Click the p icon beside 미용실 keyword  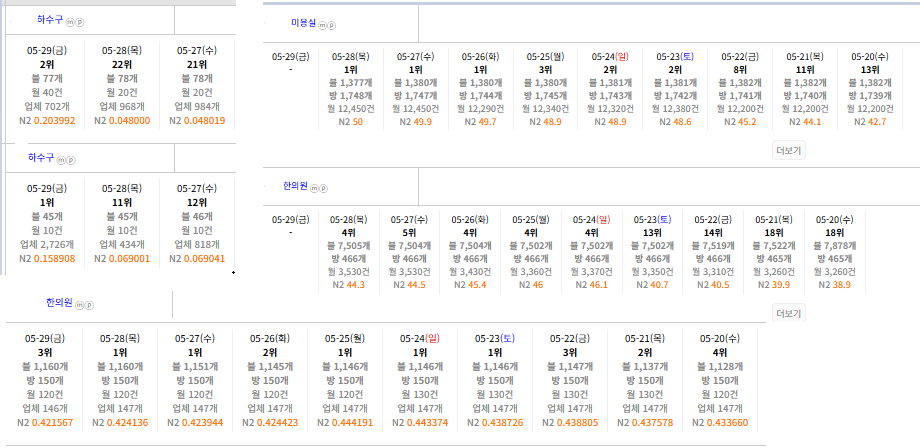pos(331,25)
